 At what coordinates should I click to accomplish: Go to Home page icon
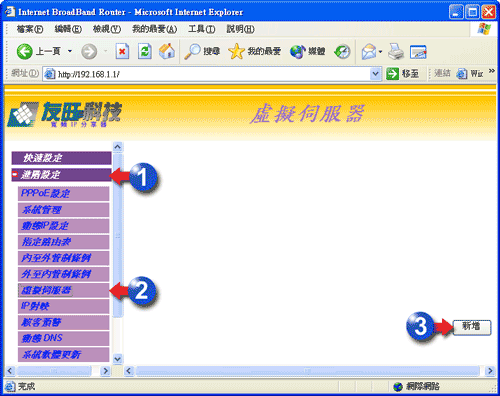pyautogui.click(x=167, y=51)
